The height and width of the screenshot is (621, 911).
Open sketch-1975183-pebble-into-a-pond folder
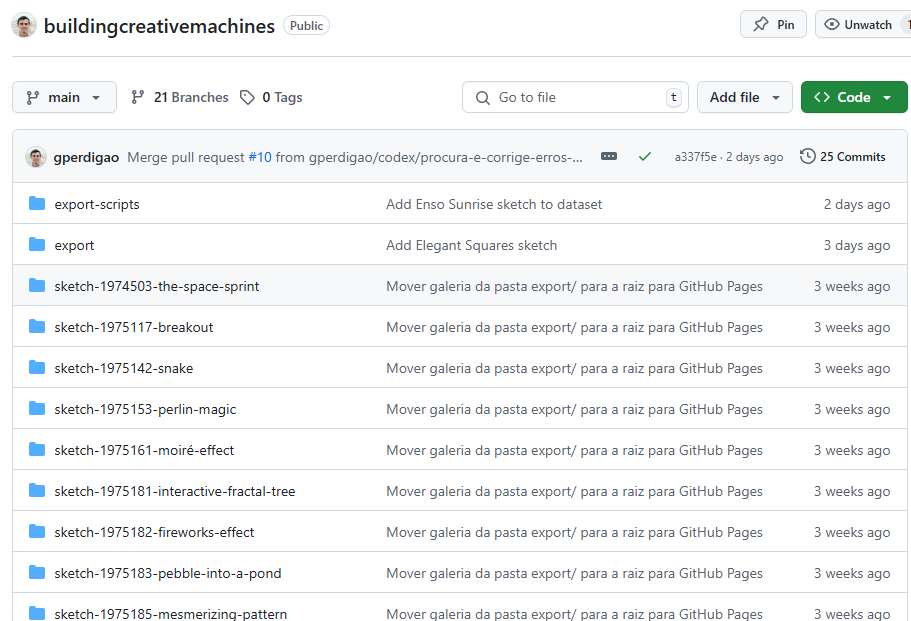click(168, 573)
